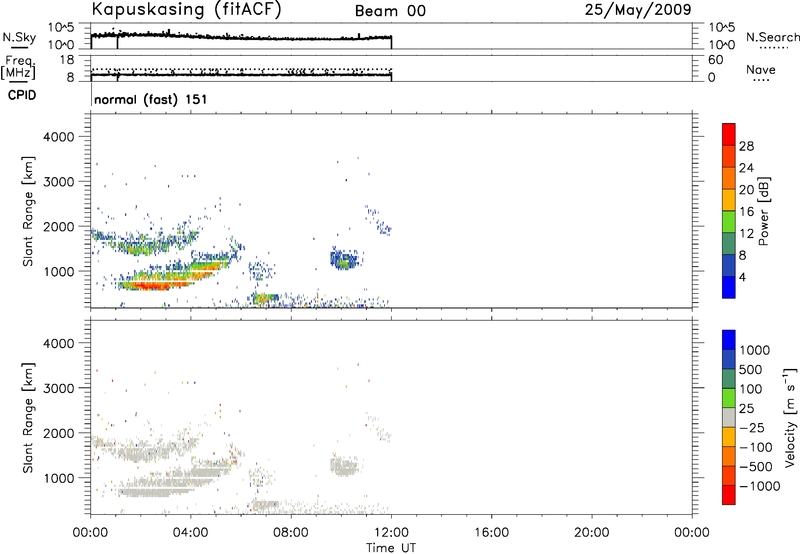Click the 28 label on power colorbar
800x554 pixels.
746,146
